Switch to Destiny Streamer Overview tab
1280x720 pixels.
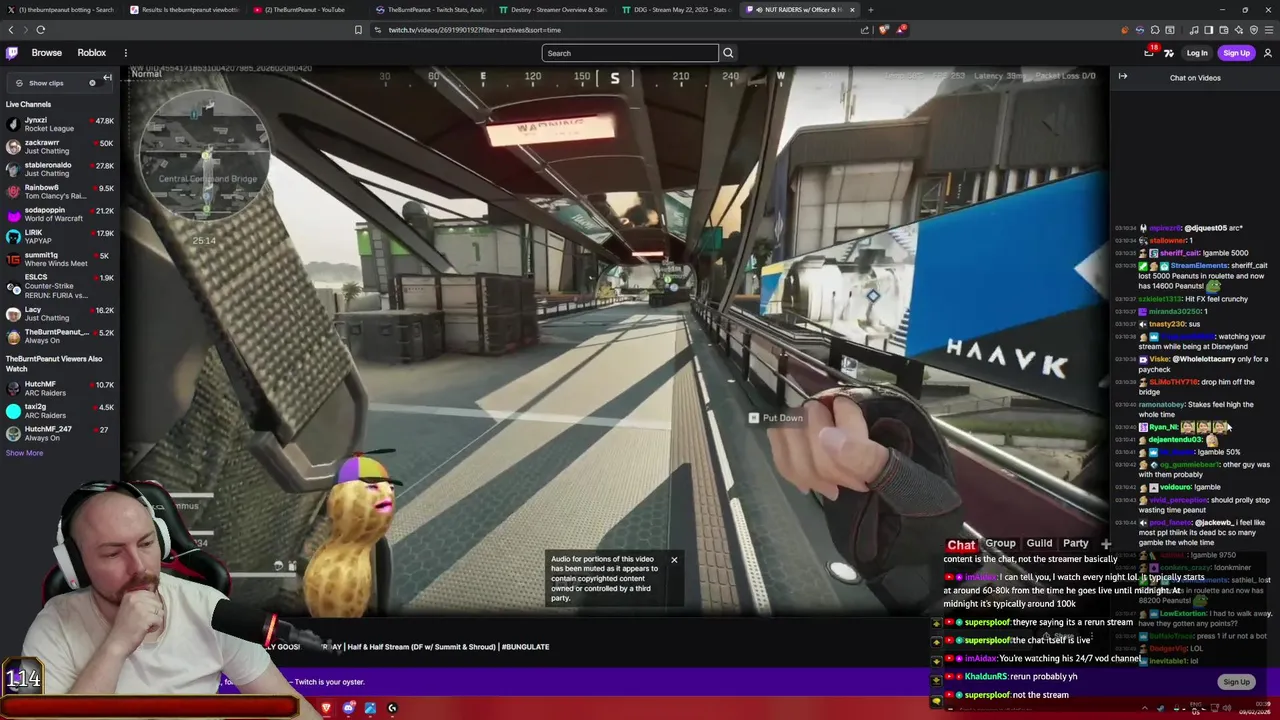pyautogui.click(x=553, y=10)
